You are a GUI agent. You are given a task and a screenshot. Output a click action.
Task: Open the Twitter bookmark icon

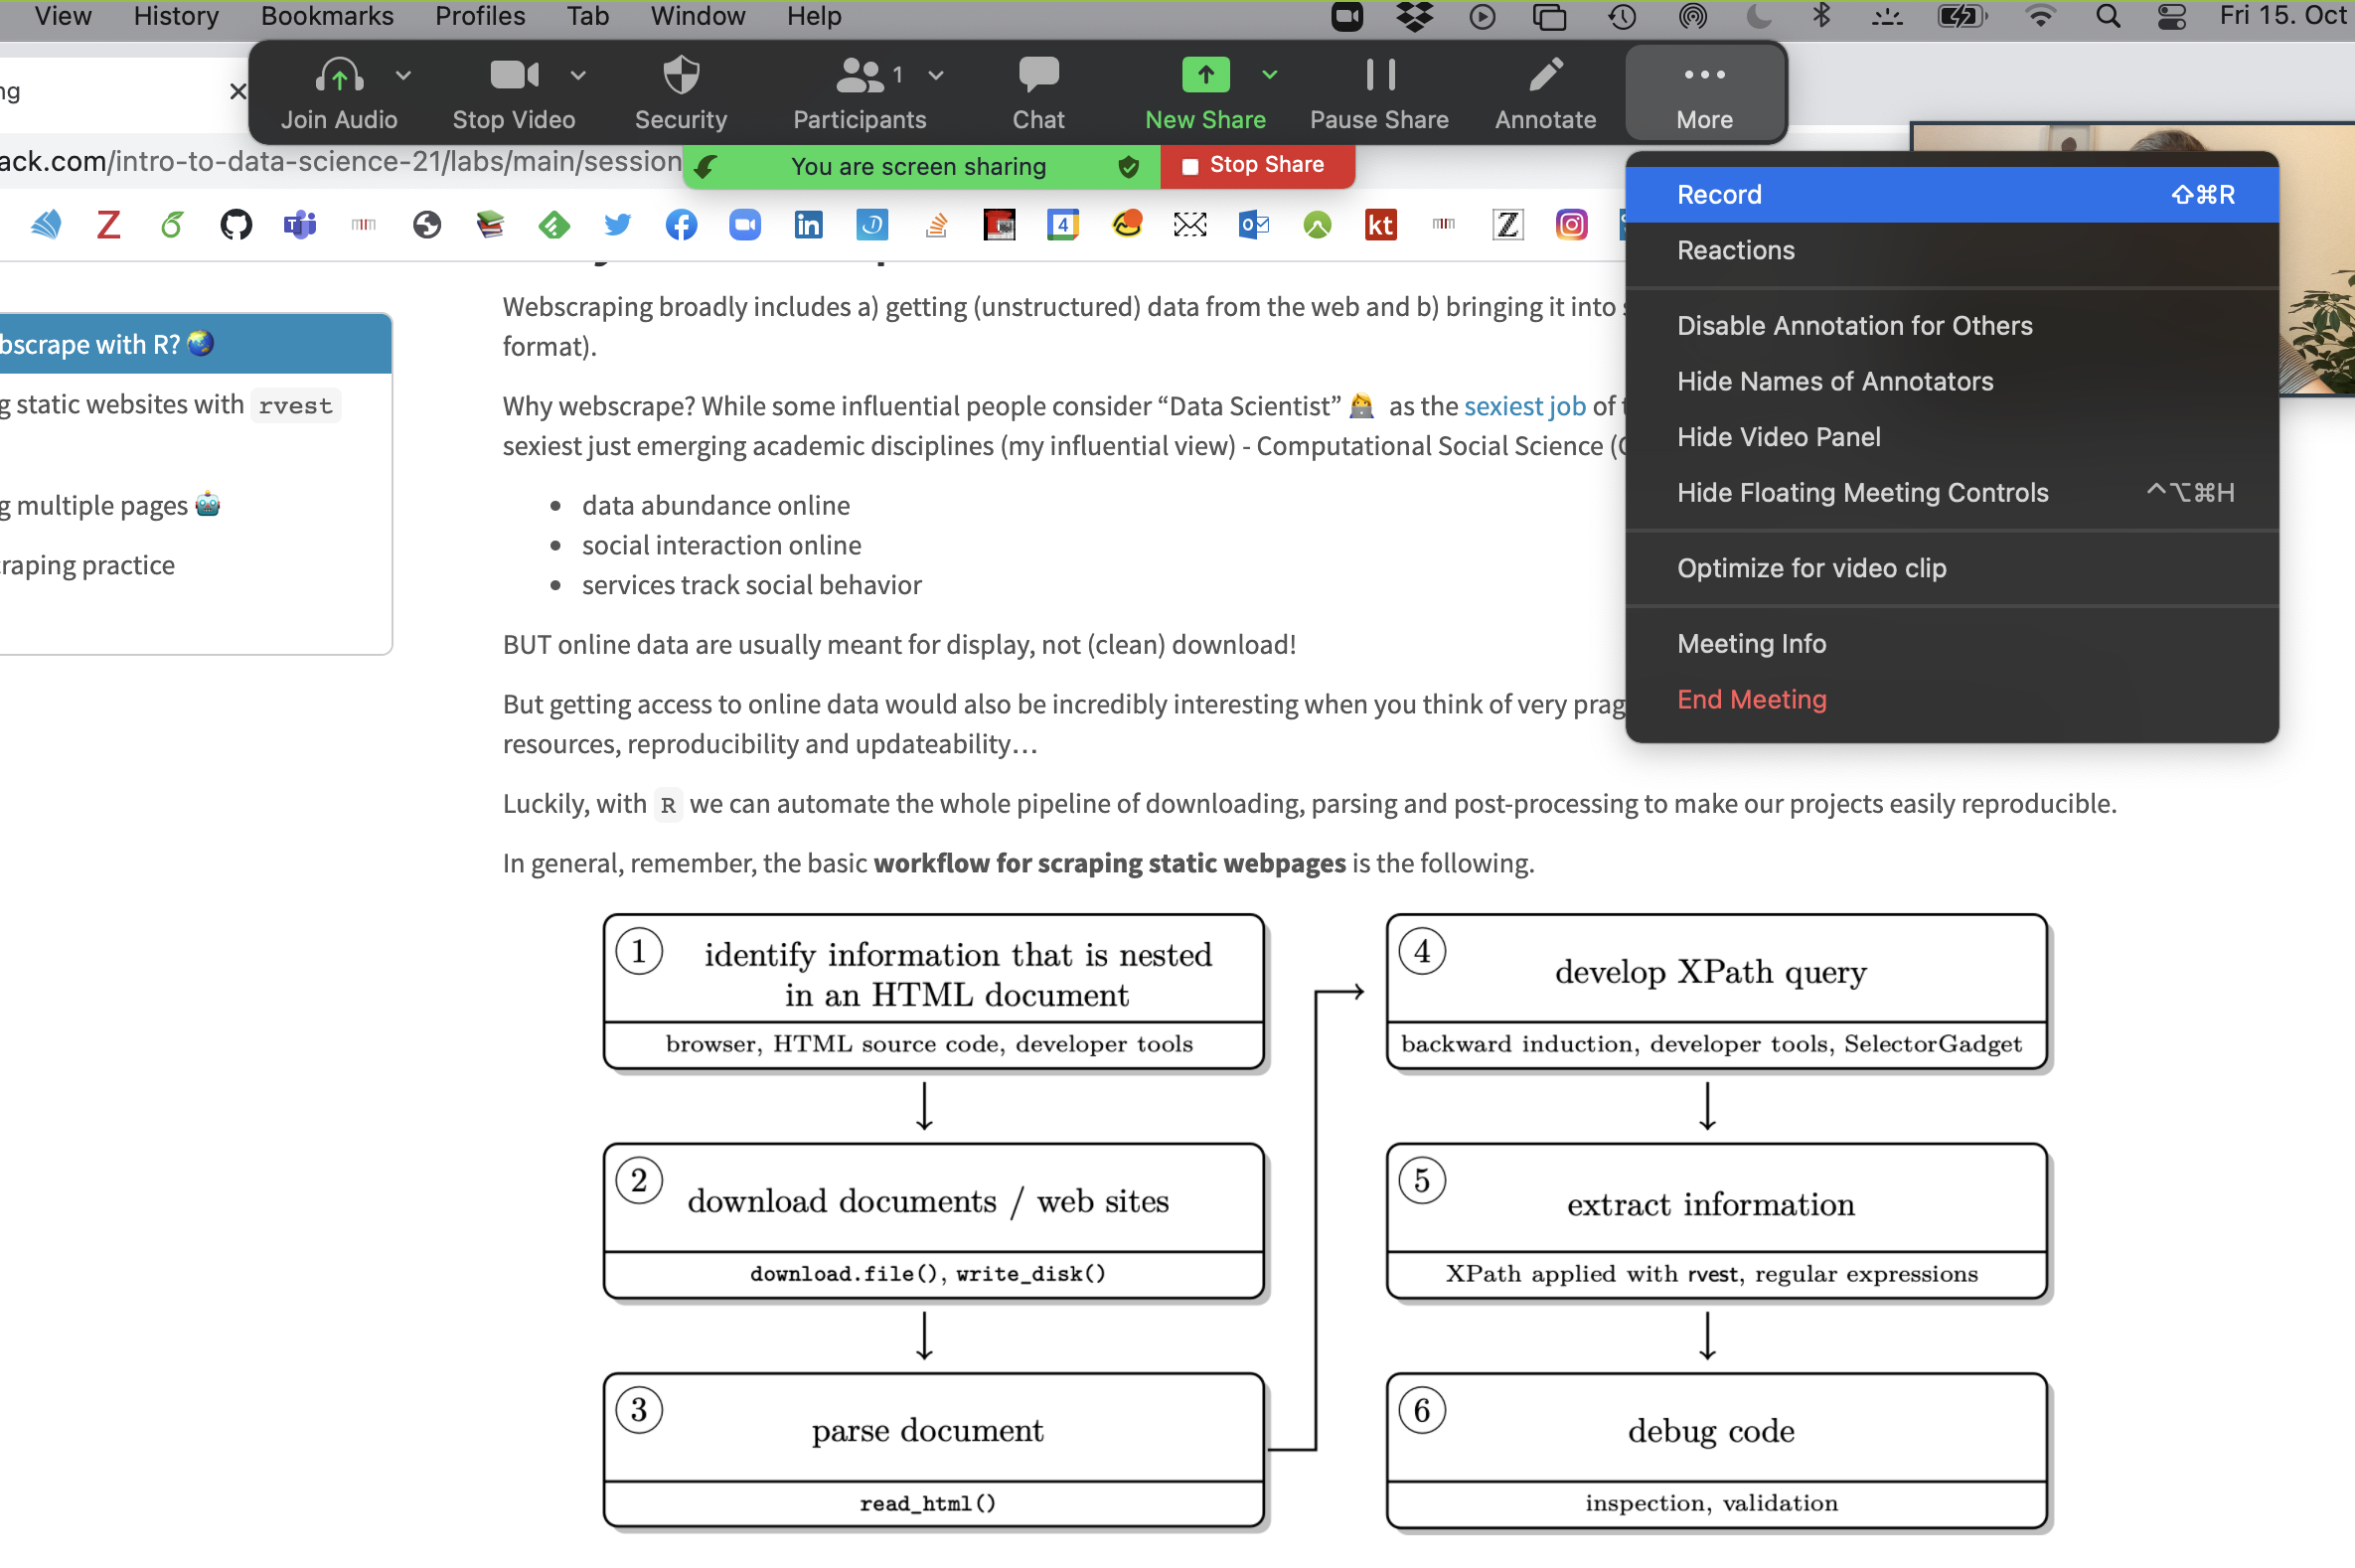click(618, 225)
